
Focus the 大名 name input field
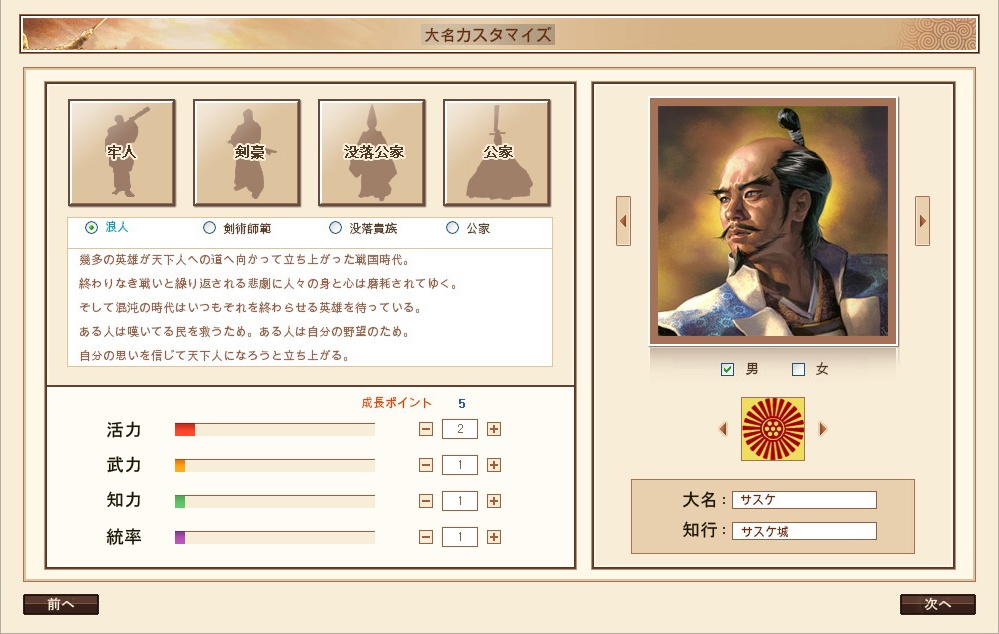pos(804,500)
